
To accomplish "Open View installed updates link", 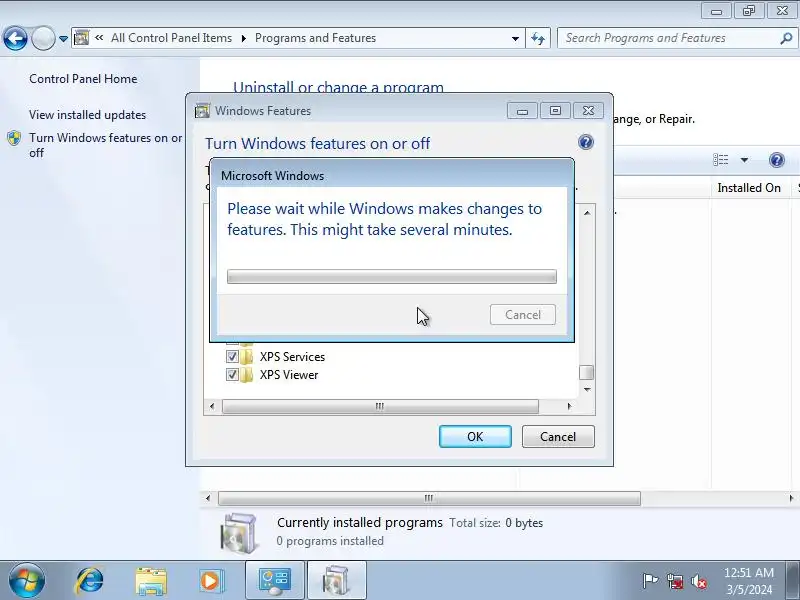I will click(x=87, y=115).
